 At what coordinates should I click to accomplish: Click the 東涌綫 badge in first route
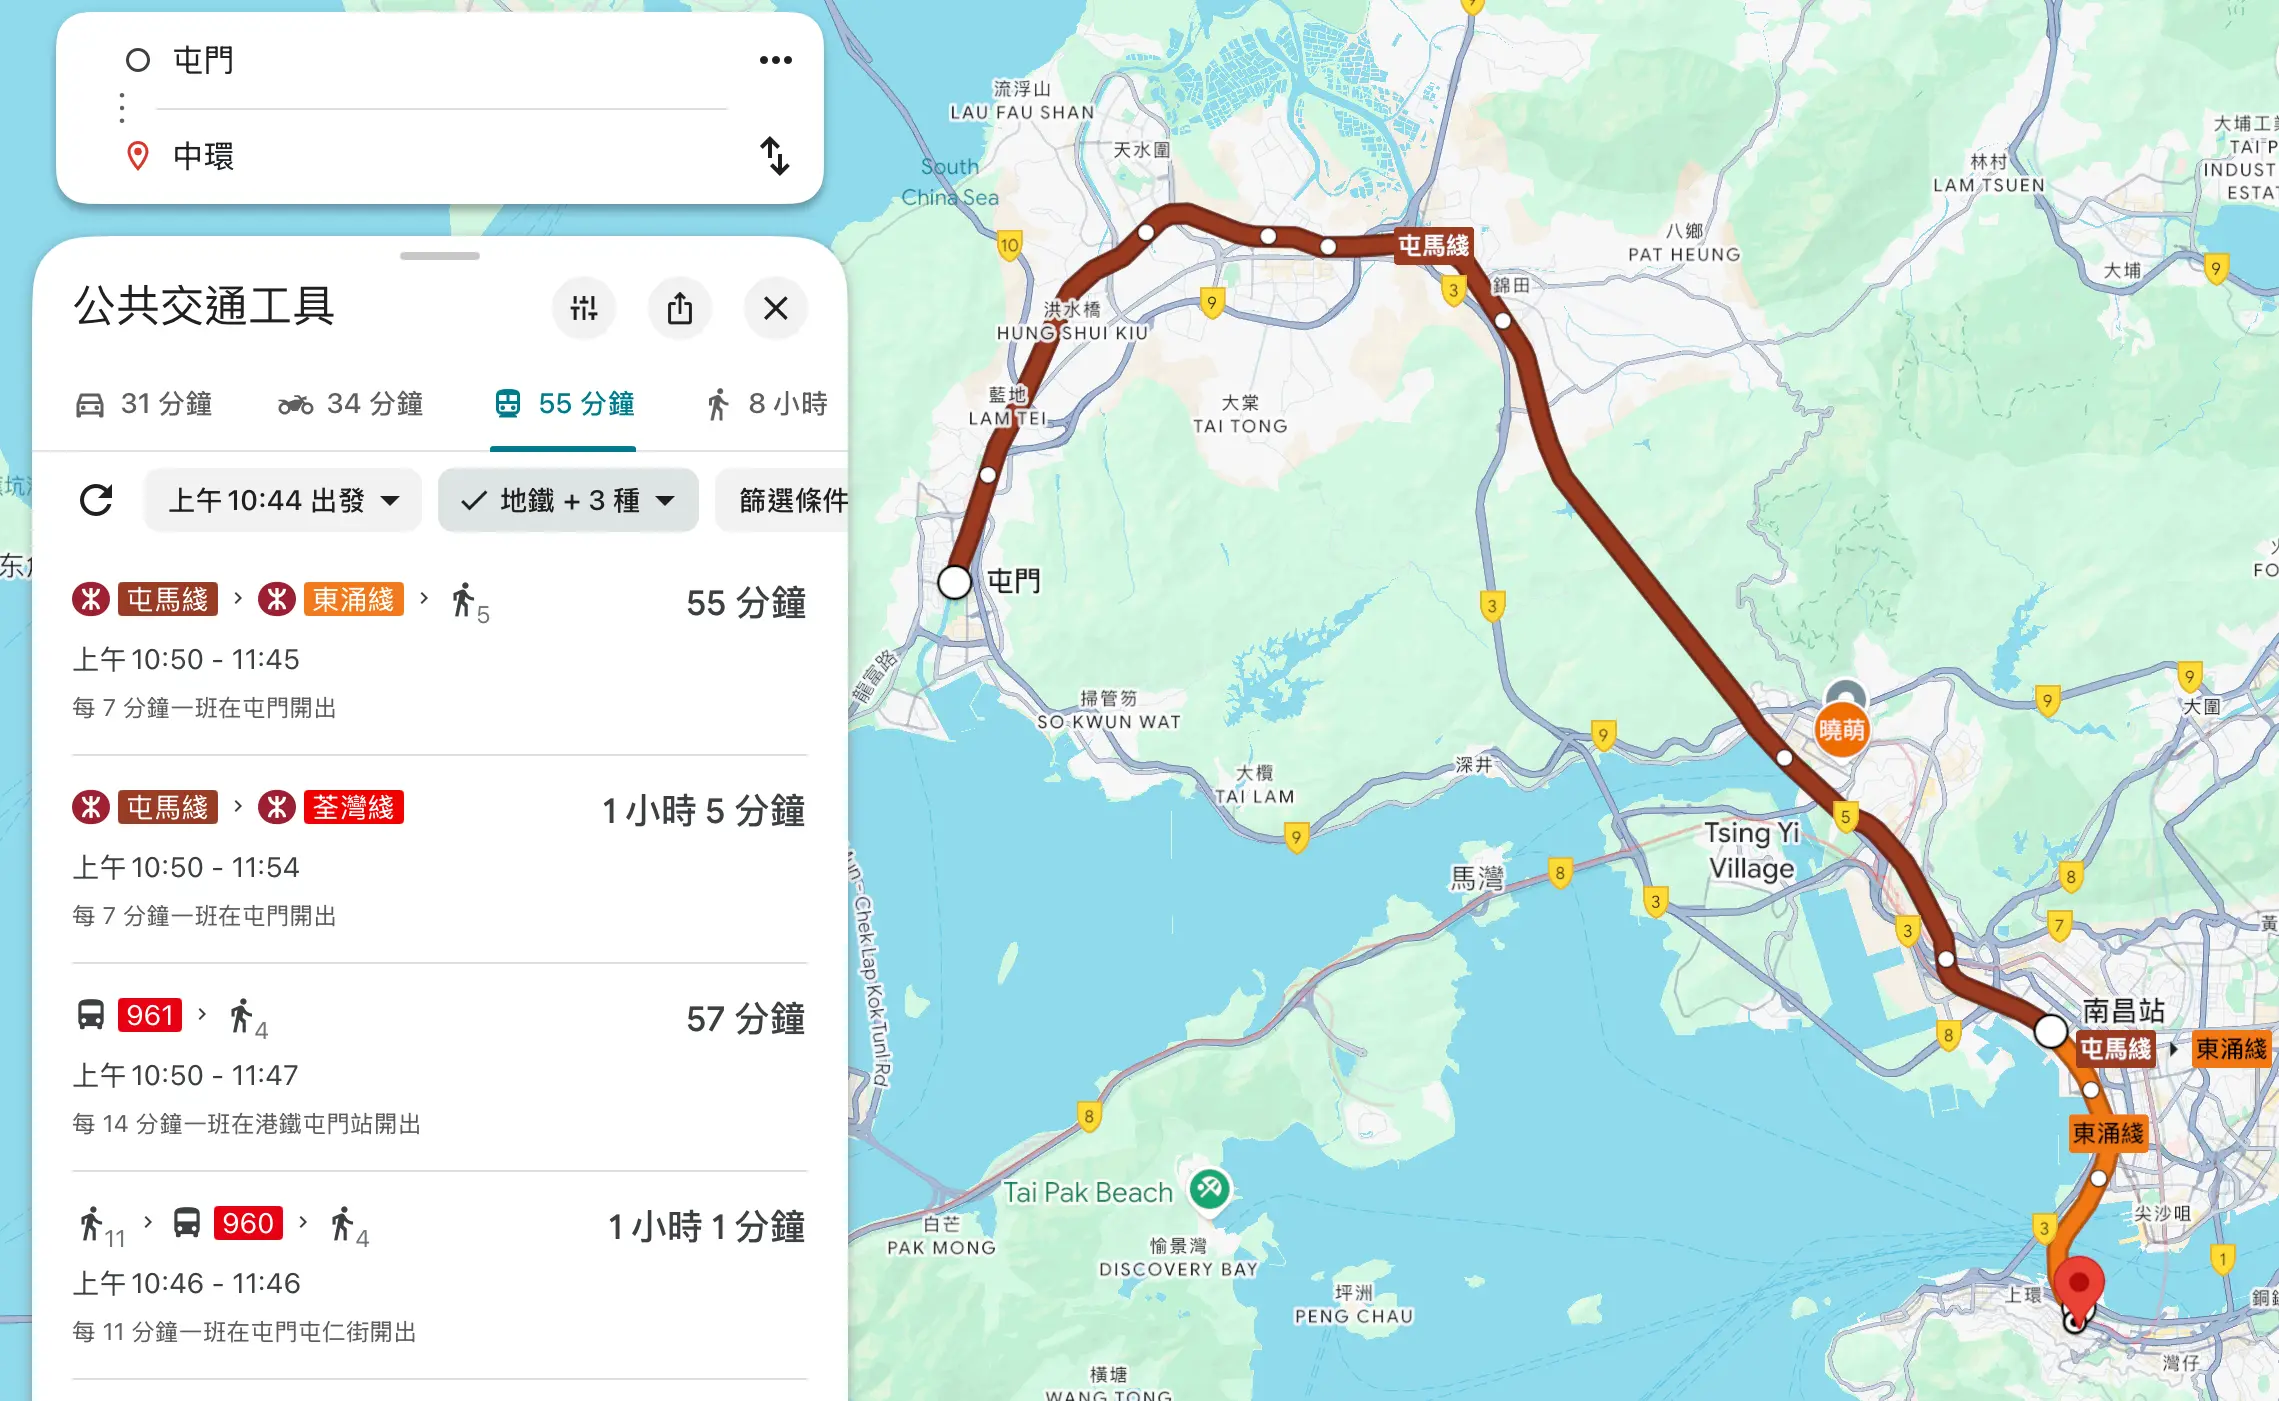click(x=354, y=599)
